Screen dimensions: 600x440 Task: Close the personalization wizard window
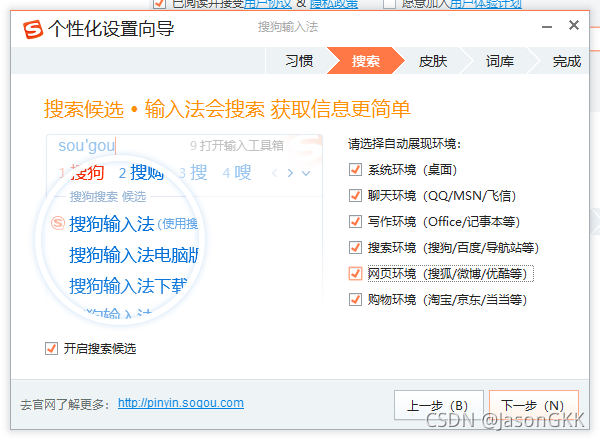point(574,26)
